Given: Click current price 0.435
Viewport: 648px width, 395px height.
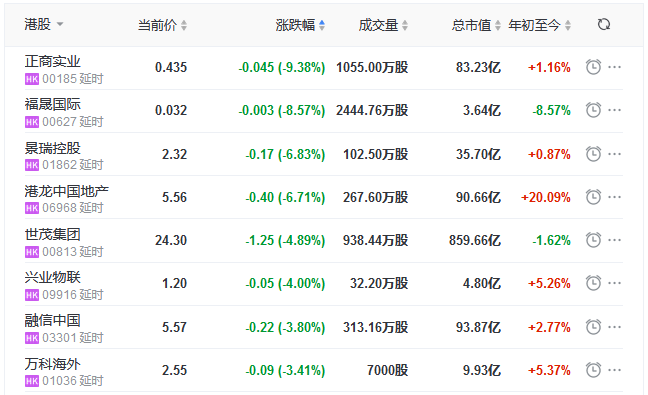Looking at the screenshot, I should 171,67.
